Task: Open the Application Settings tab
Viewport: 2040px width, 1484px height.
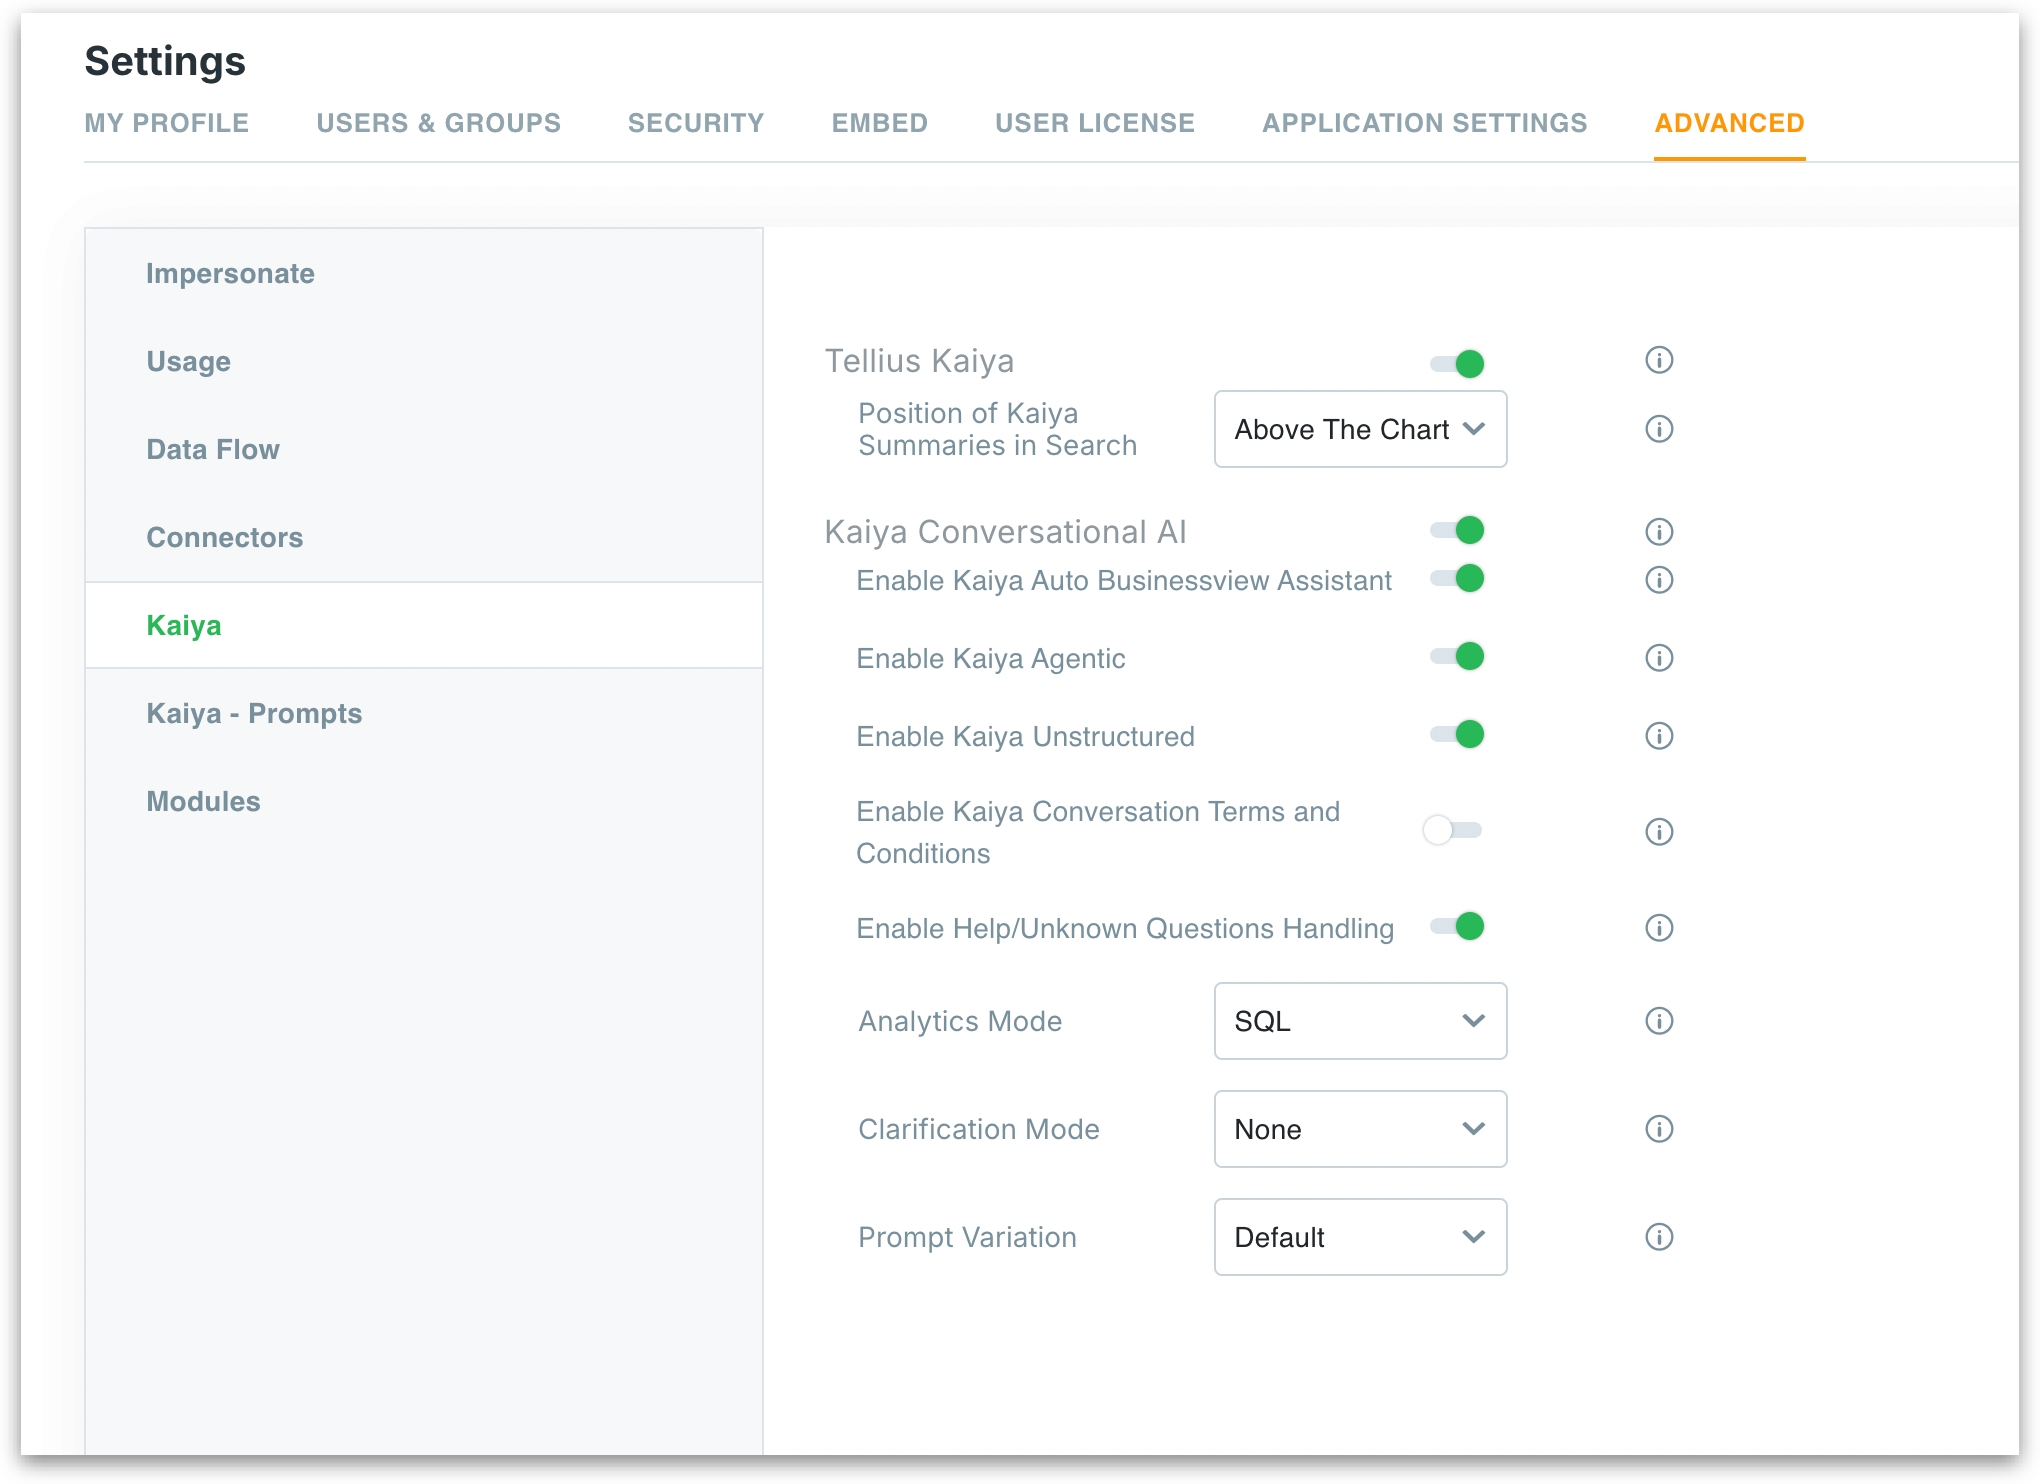Action: (1424, 123)
